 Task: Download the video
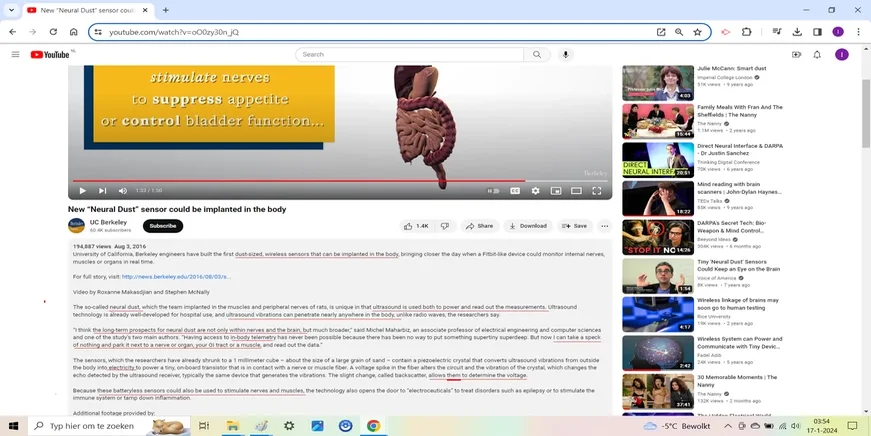528,226
